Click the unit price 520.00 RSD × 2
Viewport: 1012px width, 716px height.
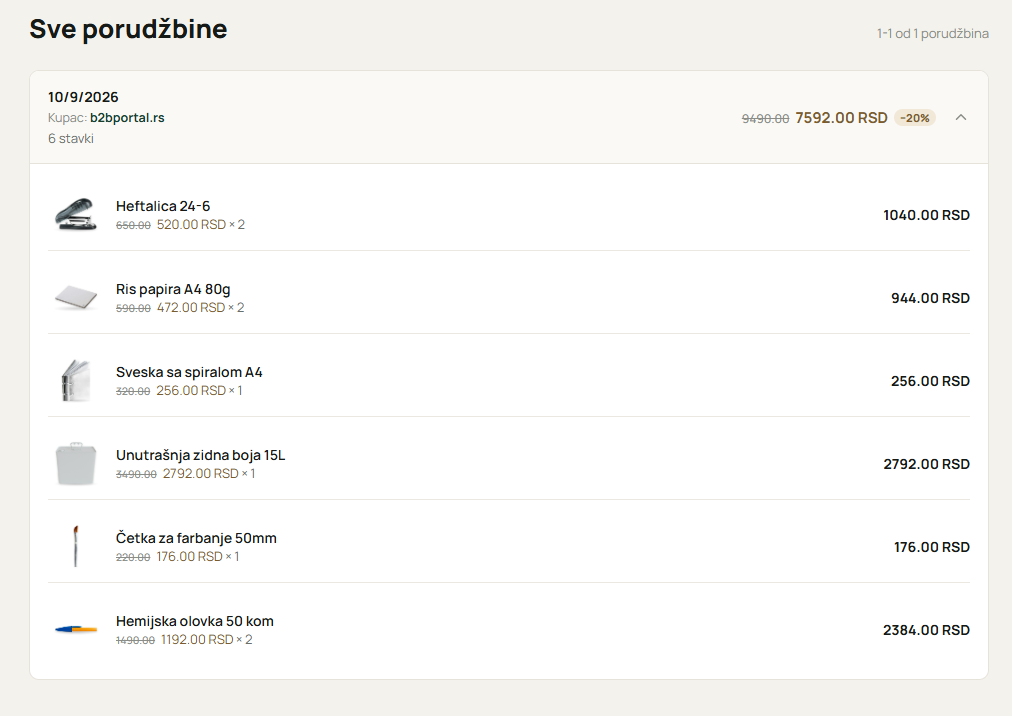[201, 225]
